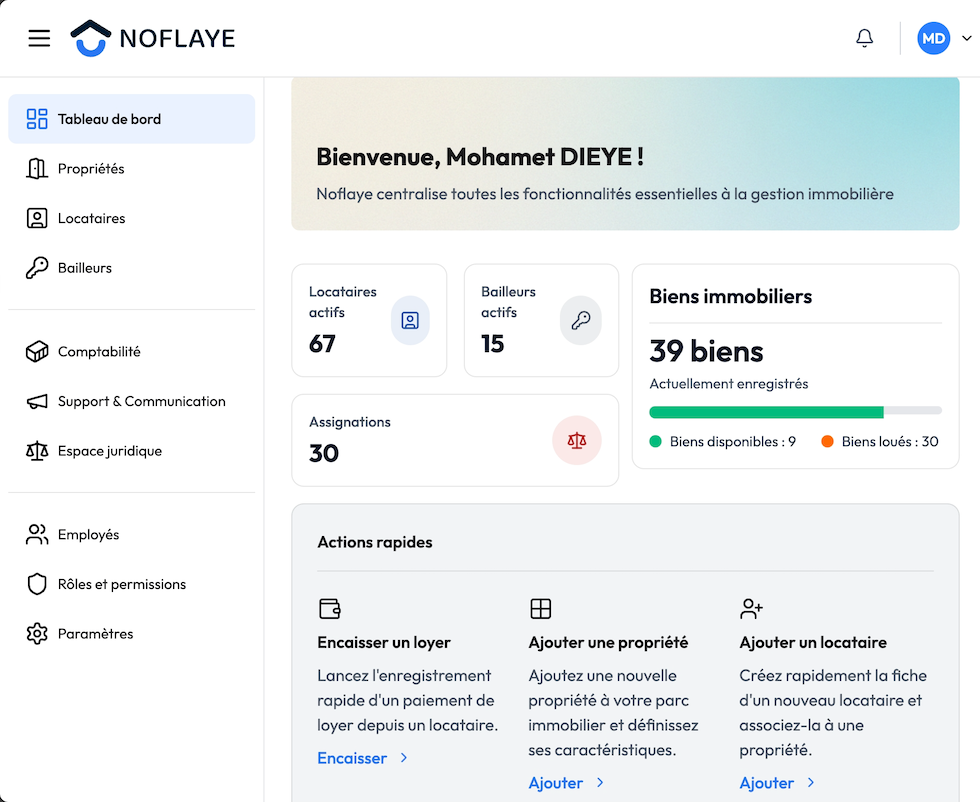Go to Employés page
Screen dimensions: 980x802
pos(132,534)
